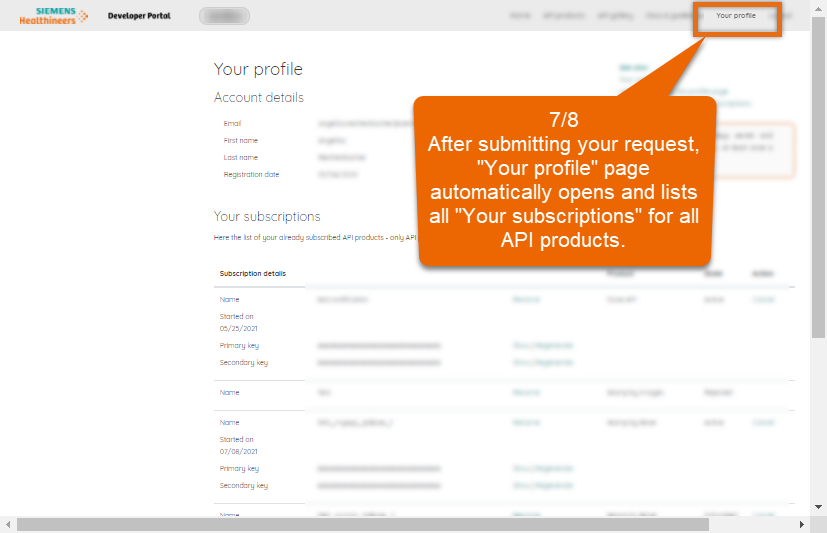This screenshot has height=533, width=827.
Task: Click the vertical scrollbar down arrow
Action: 819,508
